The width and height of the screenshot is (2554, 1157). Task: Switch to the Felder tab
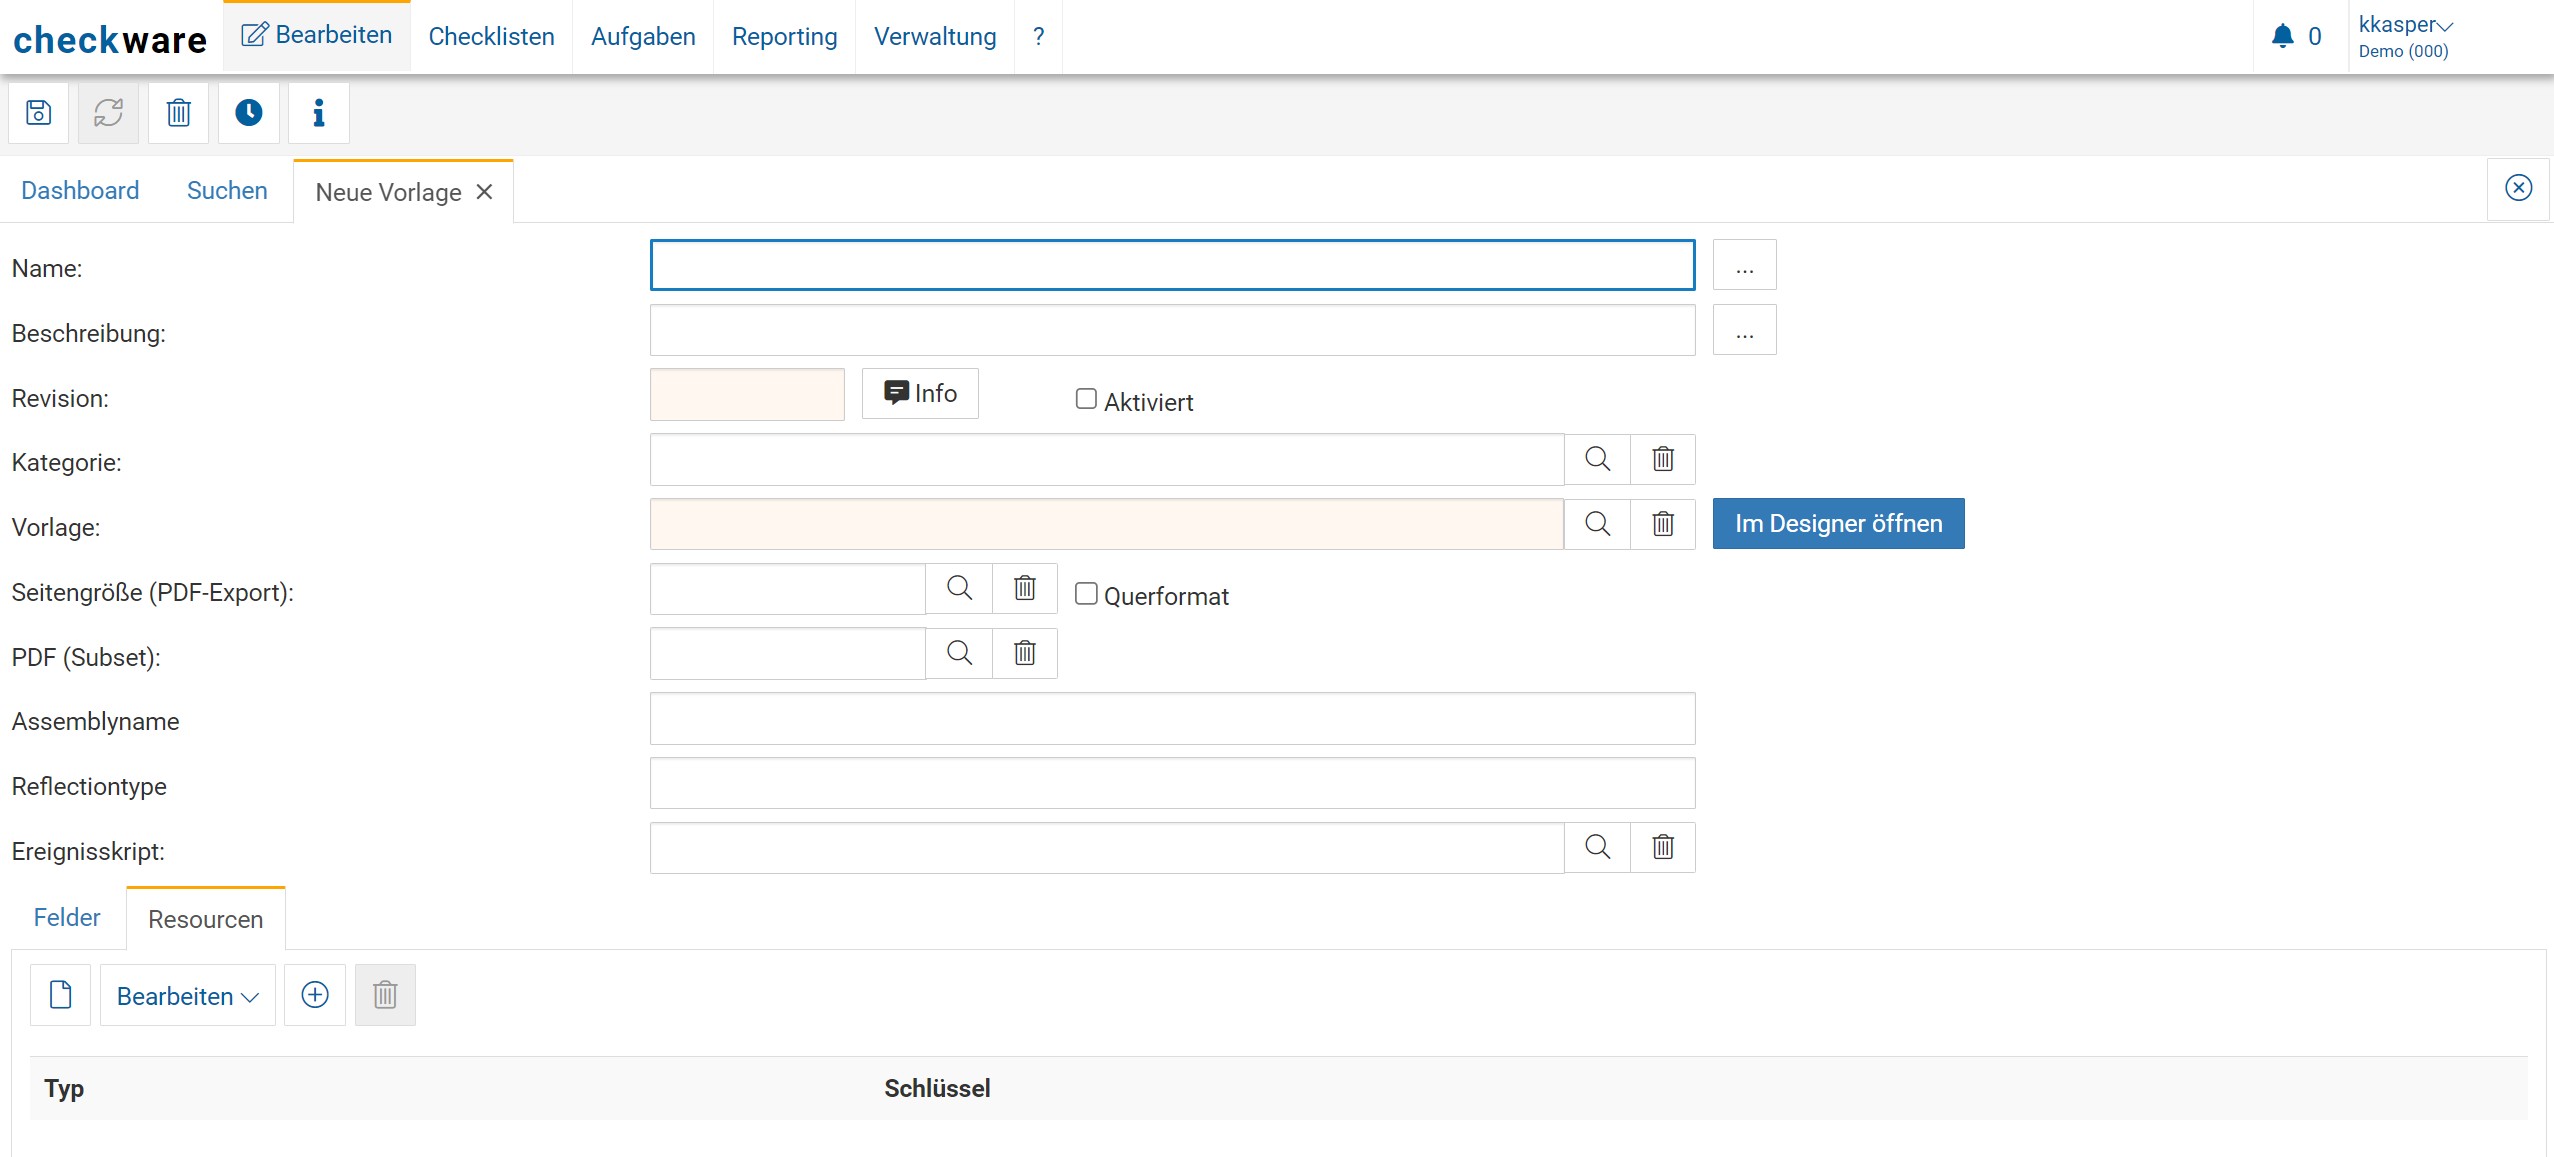click(x=67, y=918)
